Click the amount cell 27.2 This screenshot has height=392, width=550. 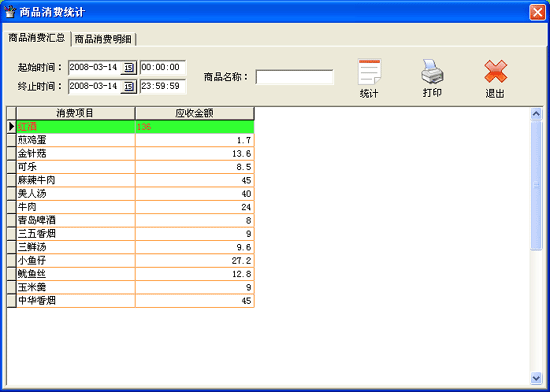(195, 260)
